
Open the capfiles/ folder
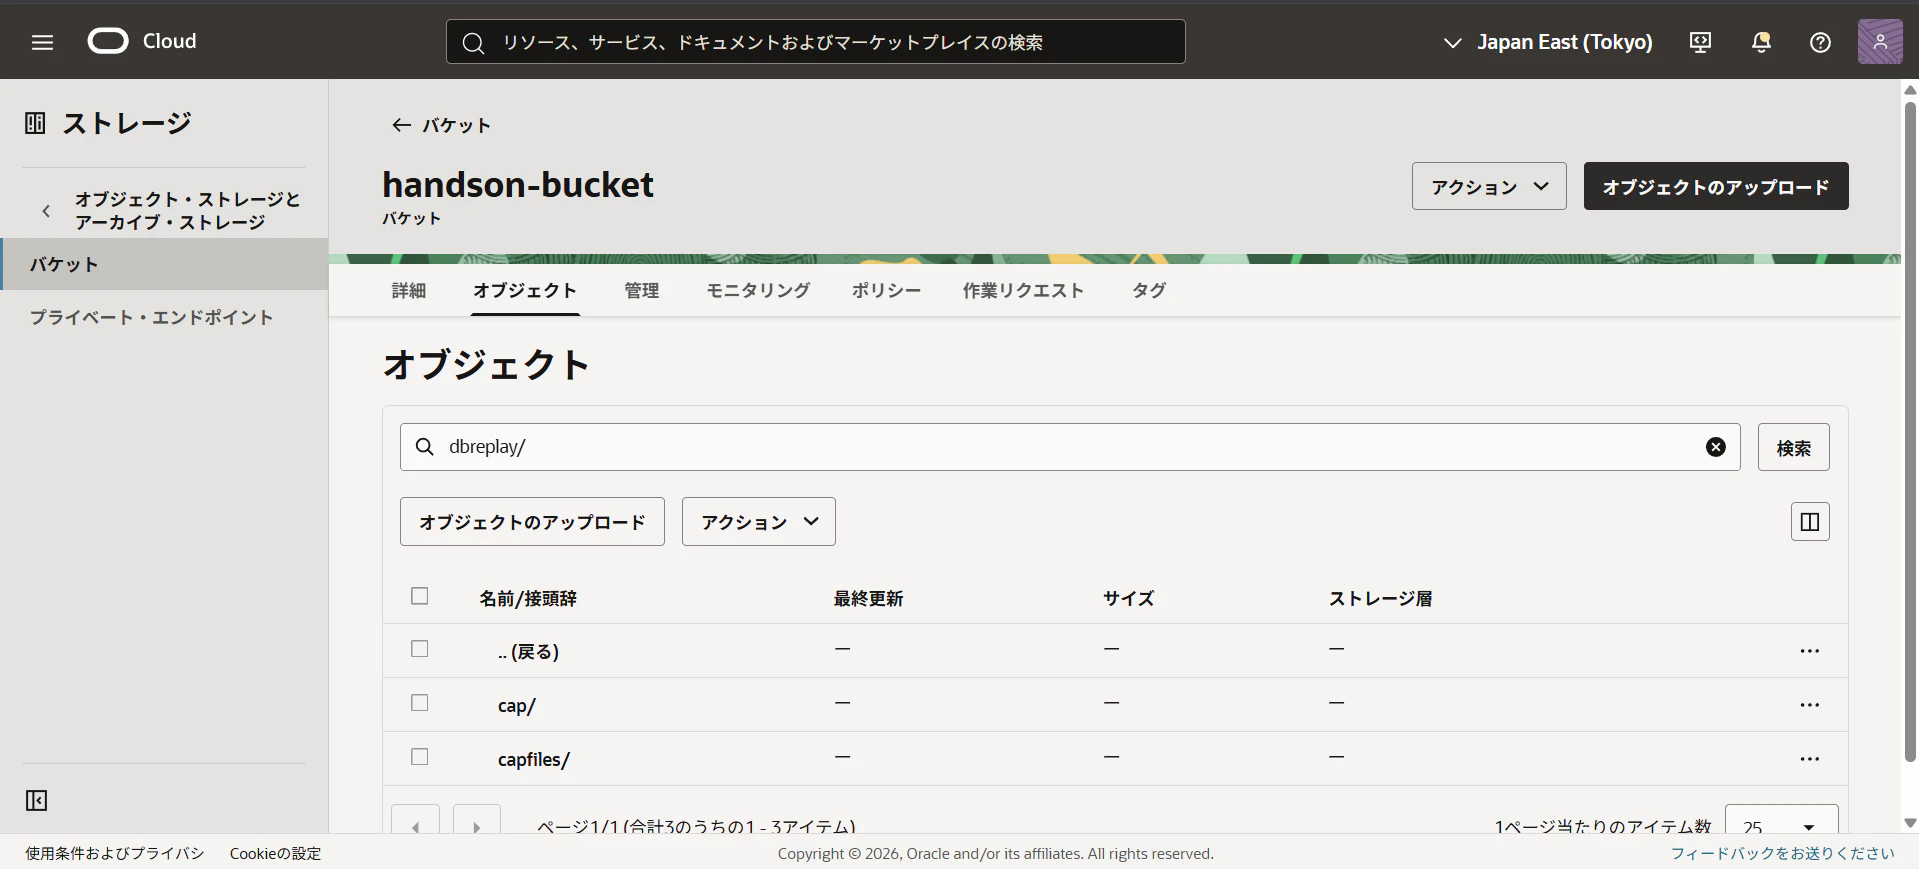tap(534, 759)
